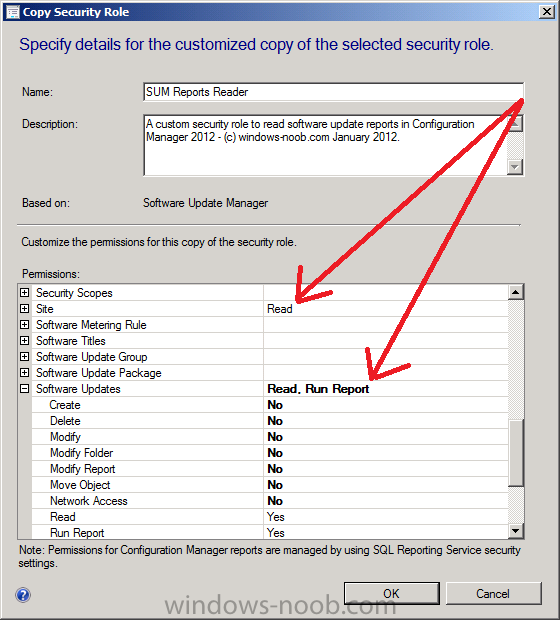Expand the Software Metering Rule node
The image size is (560, 620).
coord(25,325)
